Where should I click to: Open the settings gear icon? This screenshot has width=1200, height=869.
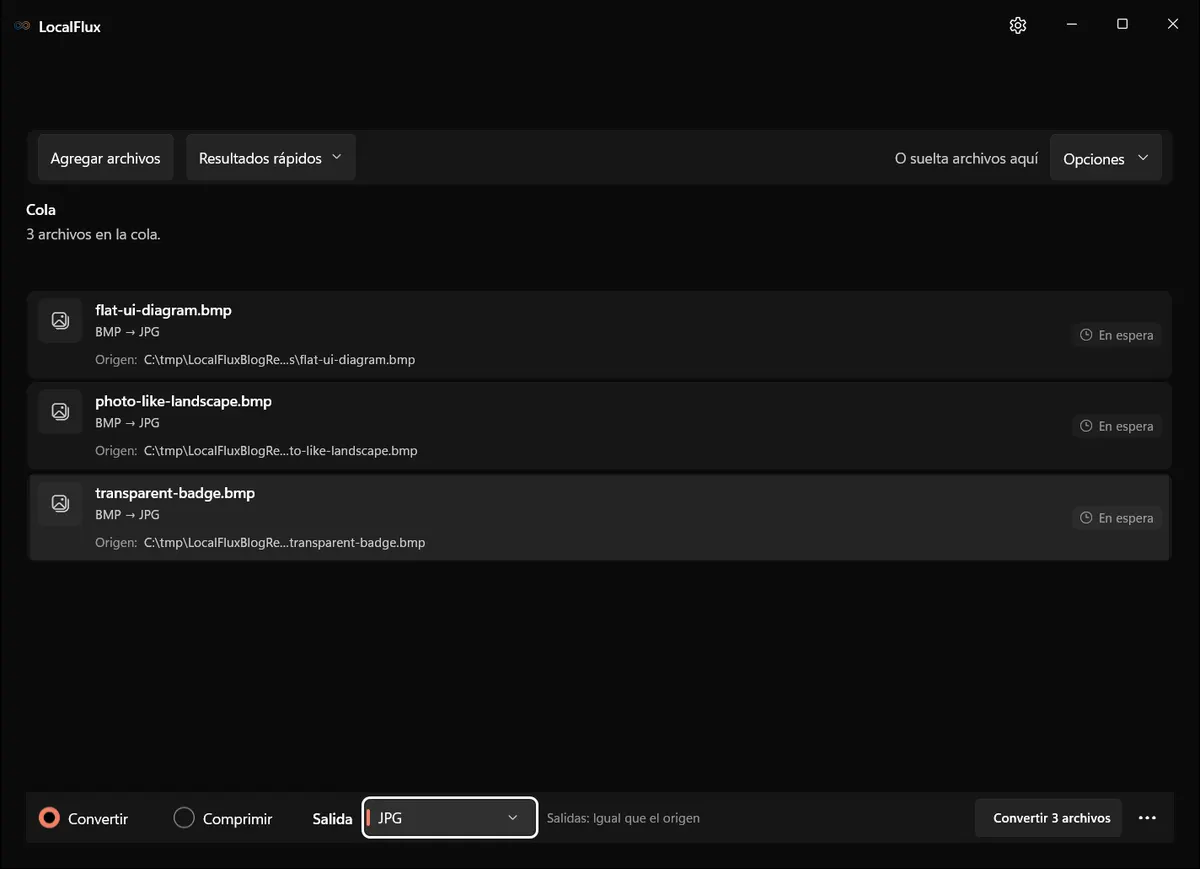[x=1018, y=25]
